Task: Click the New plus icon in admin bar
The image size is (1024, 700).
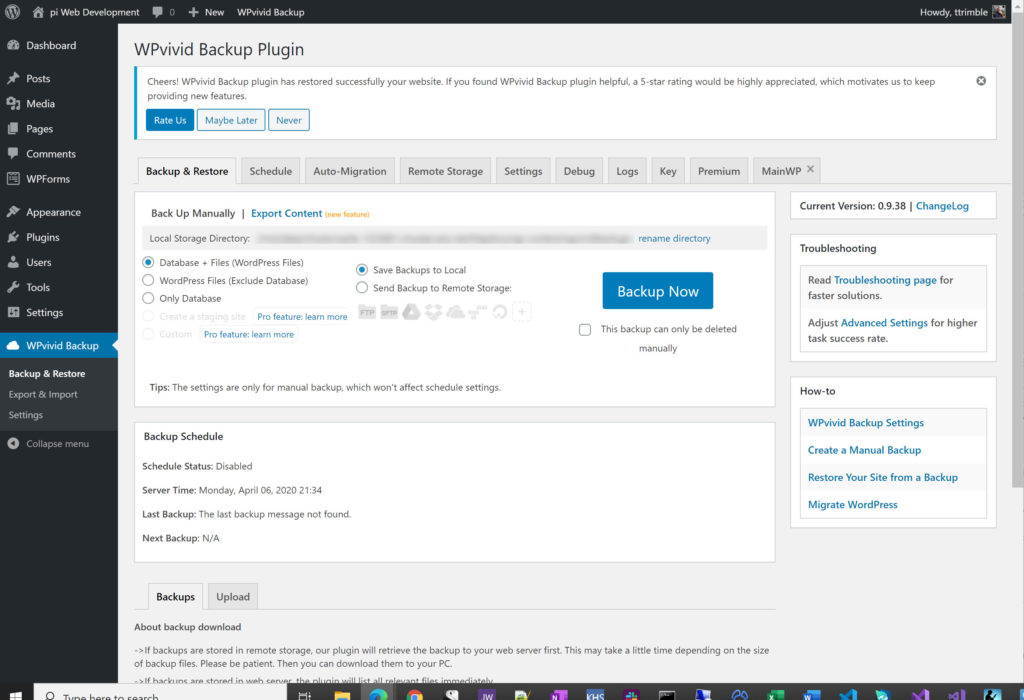Action: point(193,12)
